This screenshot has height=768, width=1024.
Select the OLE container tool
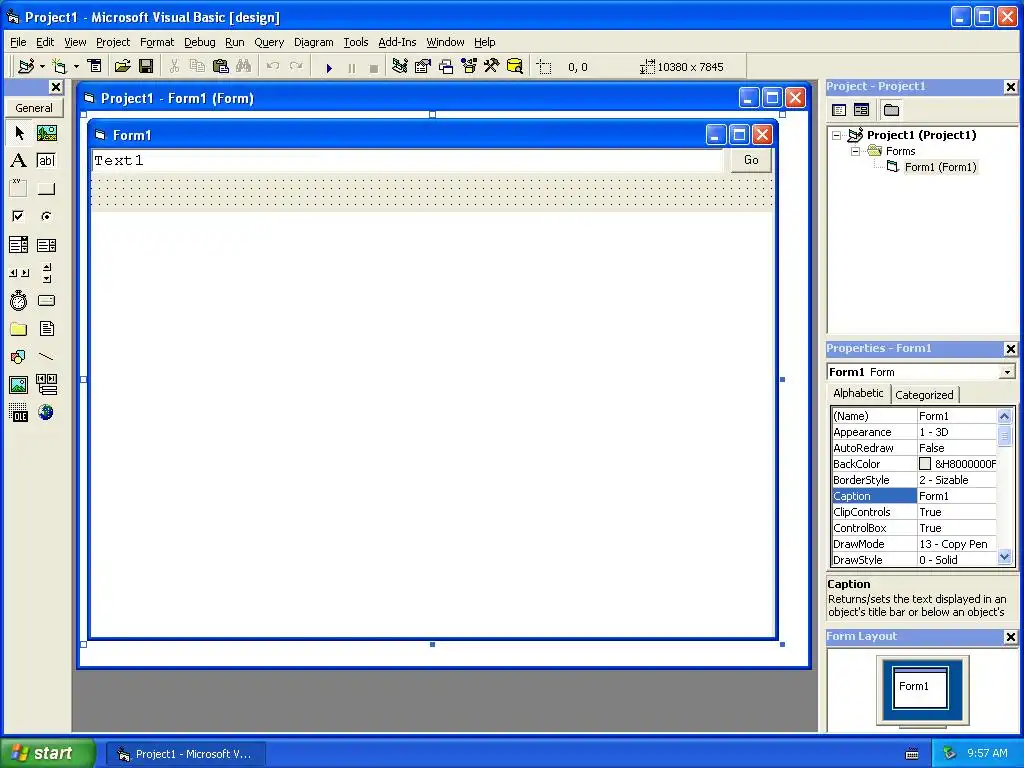[19, 412]
